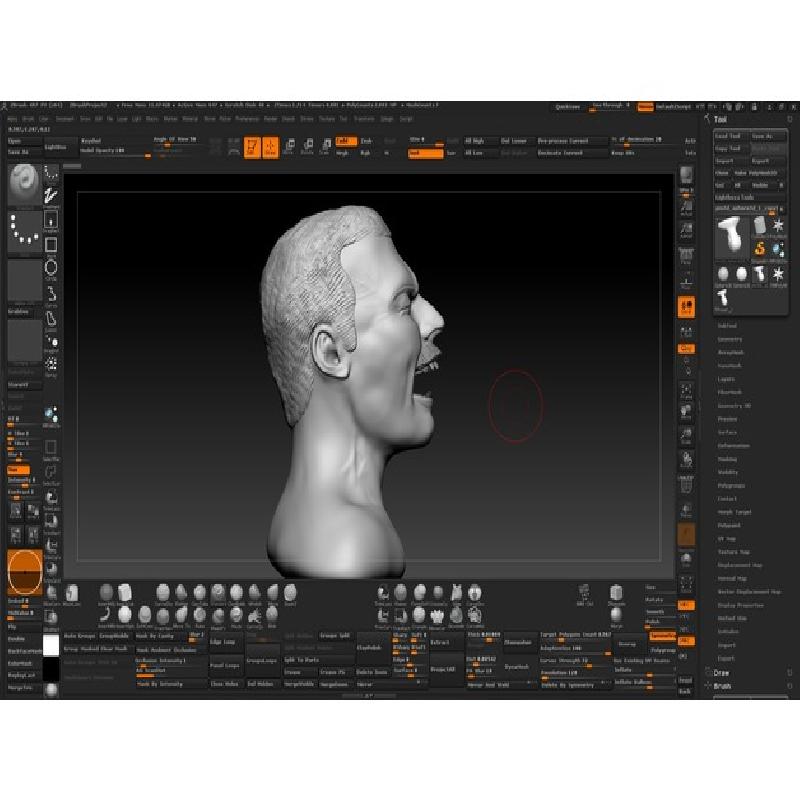Expand the Brush palette at bottom right
This screenshot has width=800, height=800.
pyautogui.click(x=722, y=686)
